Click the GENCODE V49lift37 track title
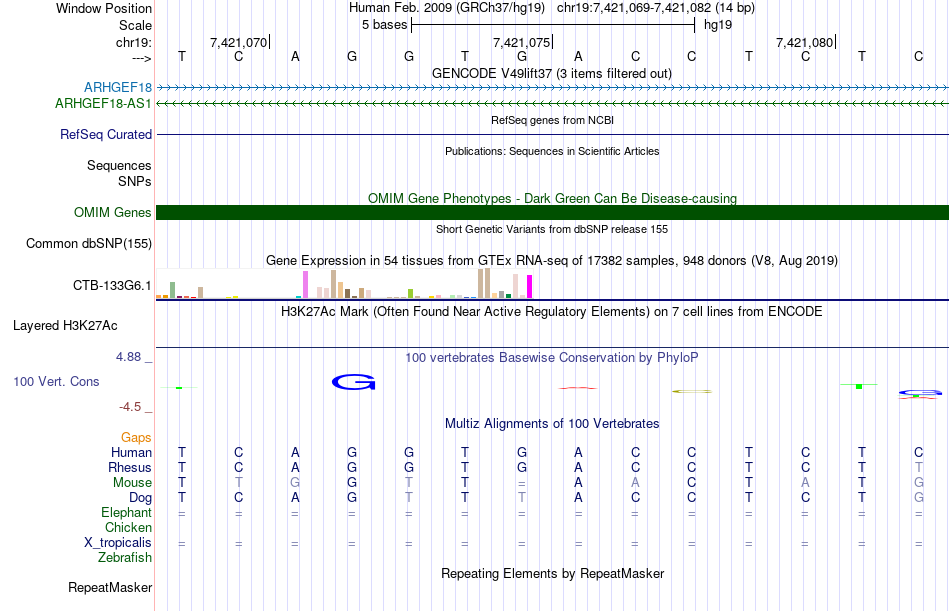This screenshot has width=950, height=611. (x=551, y=74)
